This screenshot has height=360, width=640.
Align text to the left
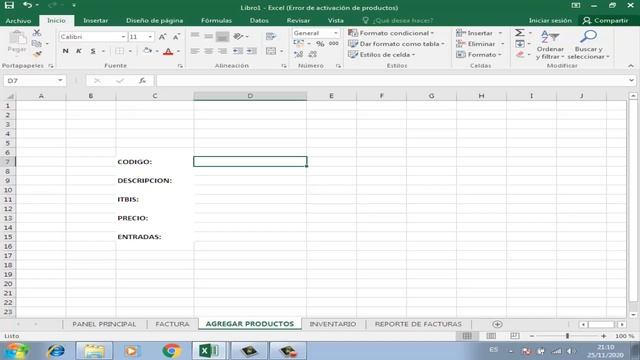[x=195, y=51]
